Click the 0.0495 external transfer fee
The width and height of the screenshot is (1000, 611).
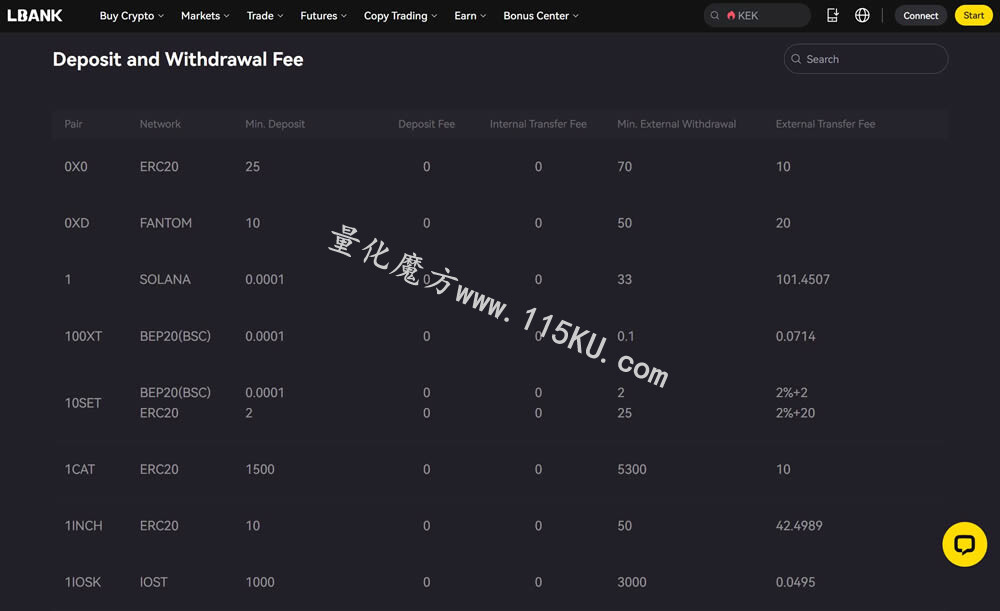[795, 582]
